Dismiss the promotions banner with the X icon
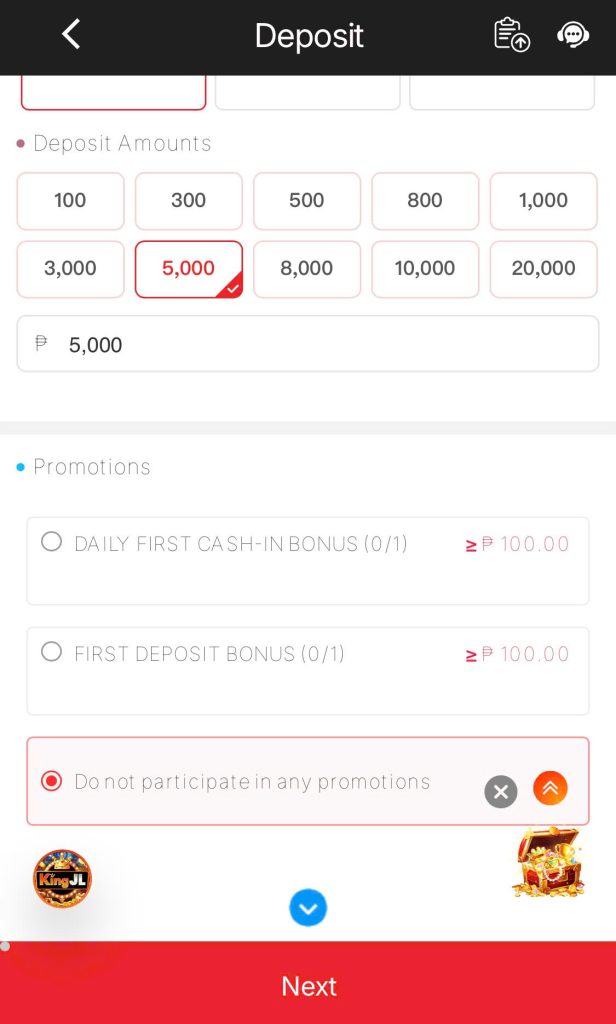The width and height of the screenshot is (616, 1024). click(x=501, y=792)
